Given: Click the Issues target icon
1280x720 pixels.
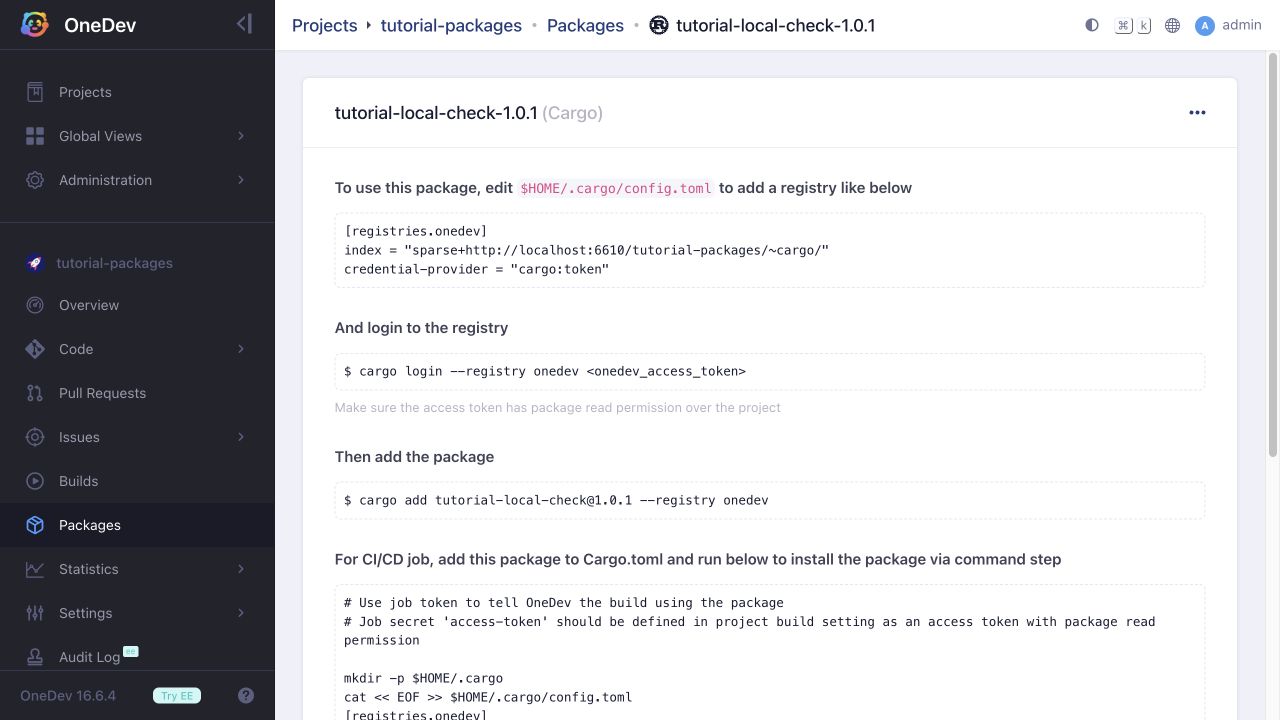Looking at the screenshot, I should 35,437.
